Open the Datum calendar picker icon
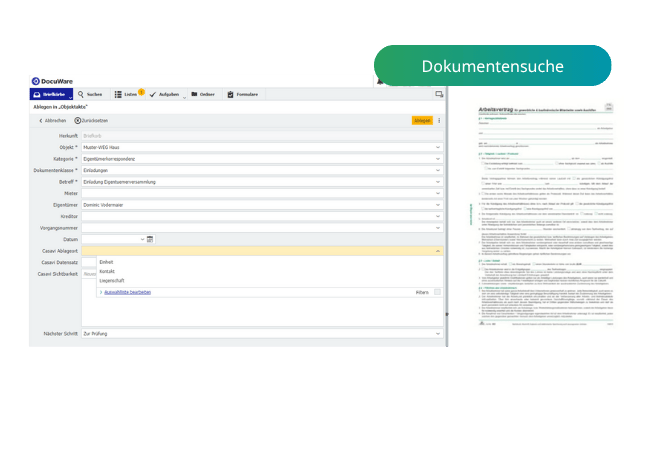Image resolution: width=666 pixels, height=450 pixels. coord(150,240)
